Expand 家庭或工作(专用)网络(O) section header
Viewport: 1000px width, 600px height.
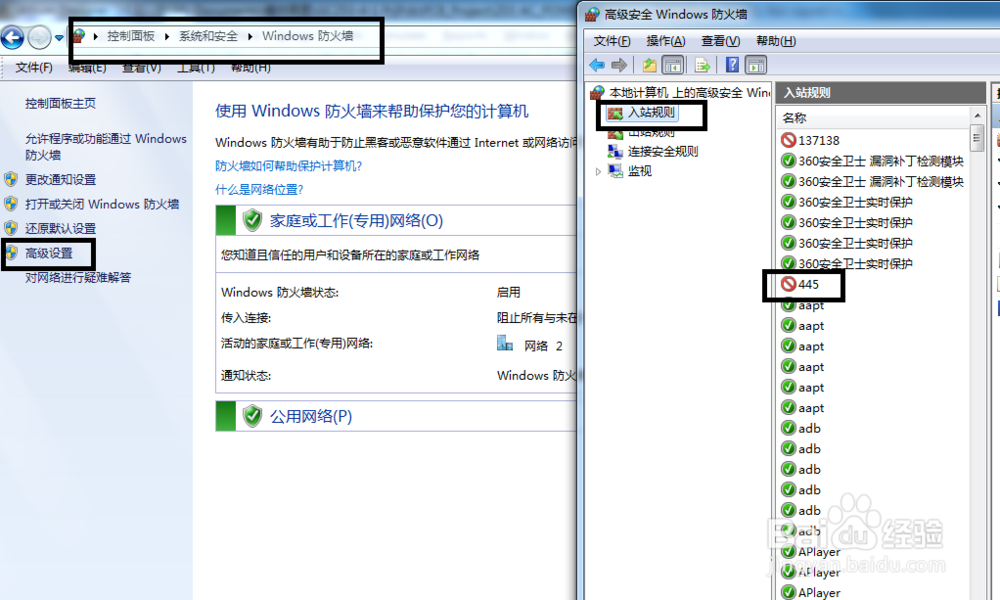pyautogui.click(x=356, y=221)
